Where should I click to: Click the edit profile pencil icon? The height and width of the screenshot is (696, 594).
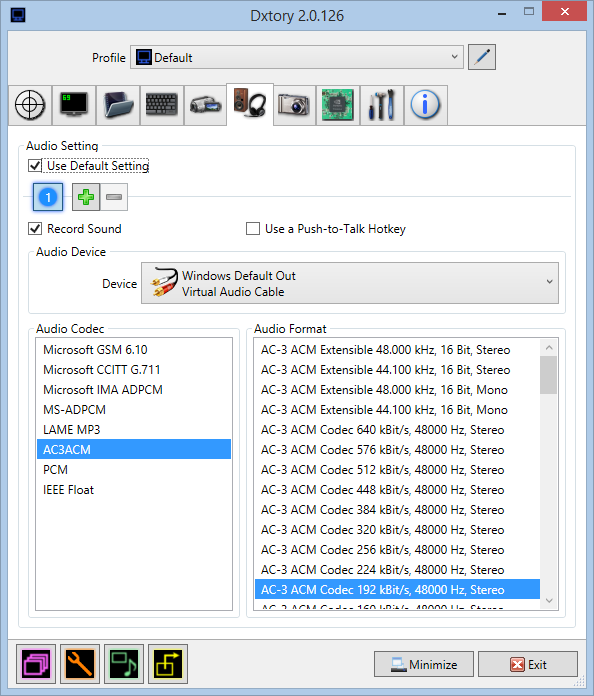pos(482,57)
